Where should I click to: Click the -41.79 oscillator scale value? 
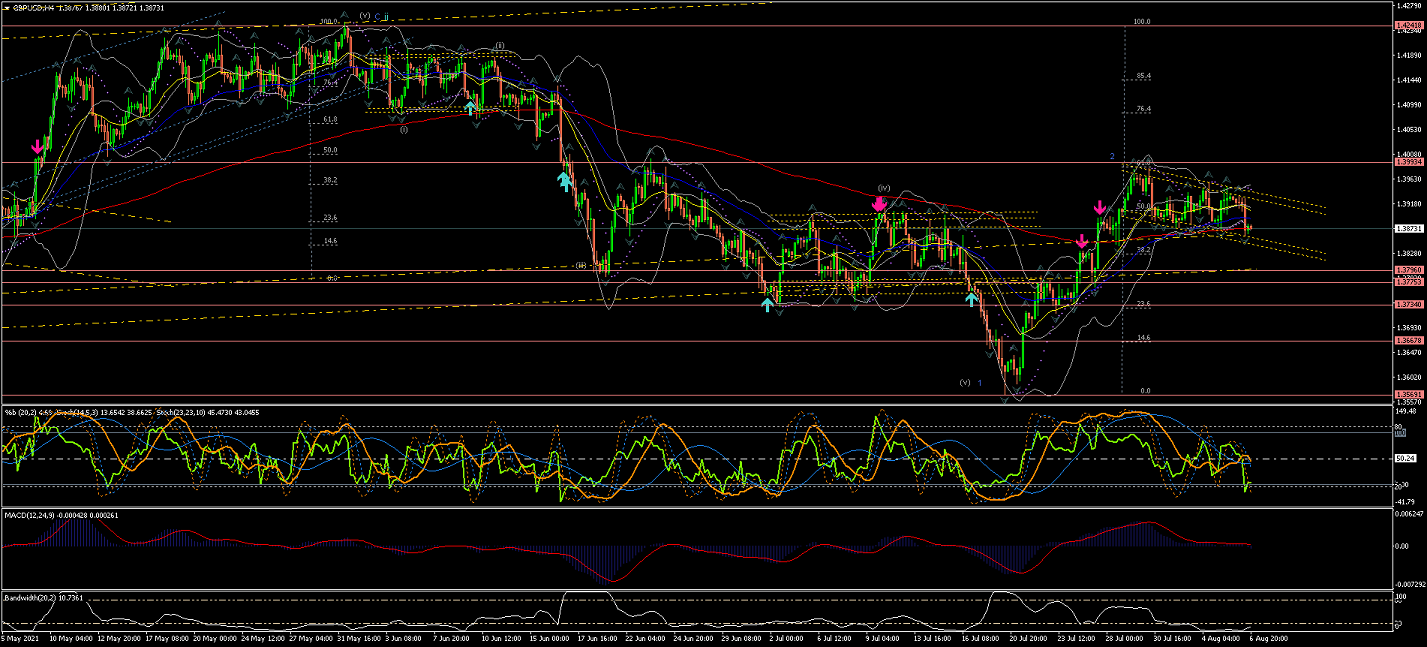pos(1406,502)
